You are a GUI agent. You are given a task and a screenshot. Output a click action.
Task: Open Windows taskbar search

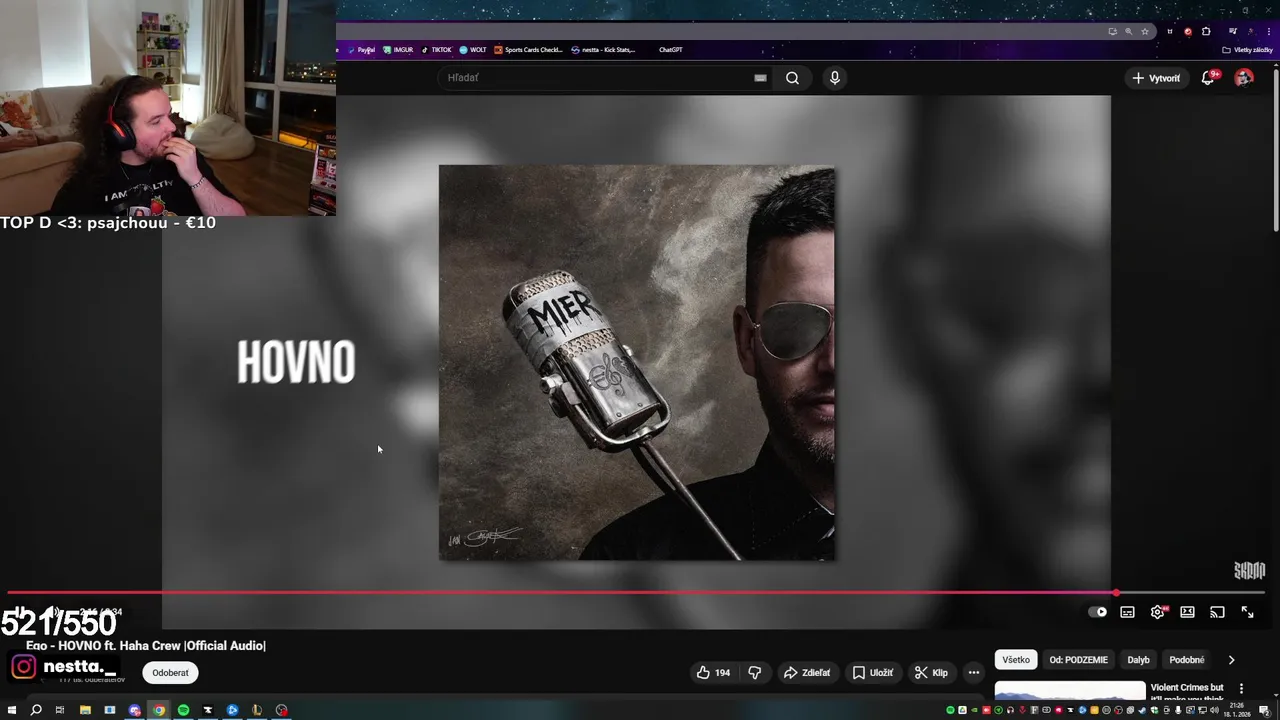pos(36,710)
